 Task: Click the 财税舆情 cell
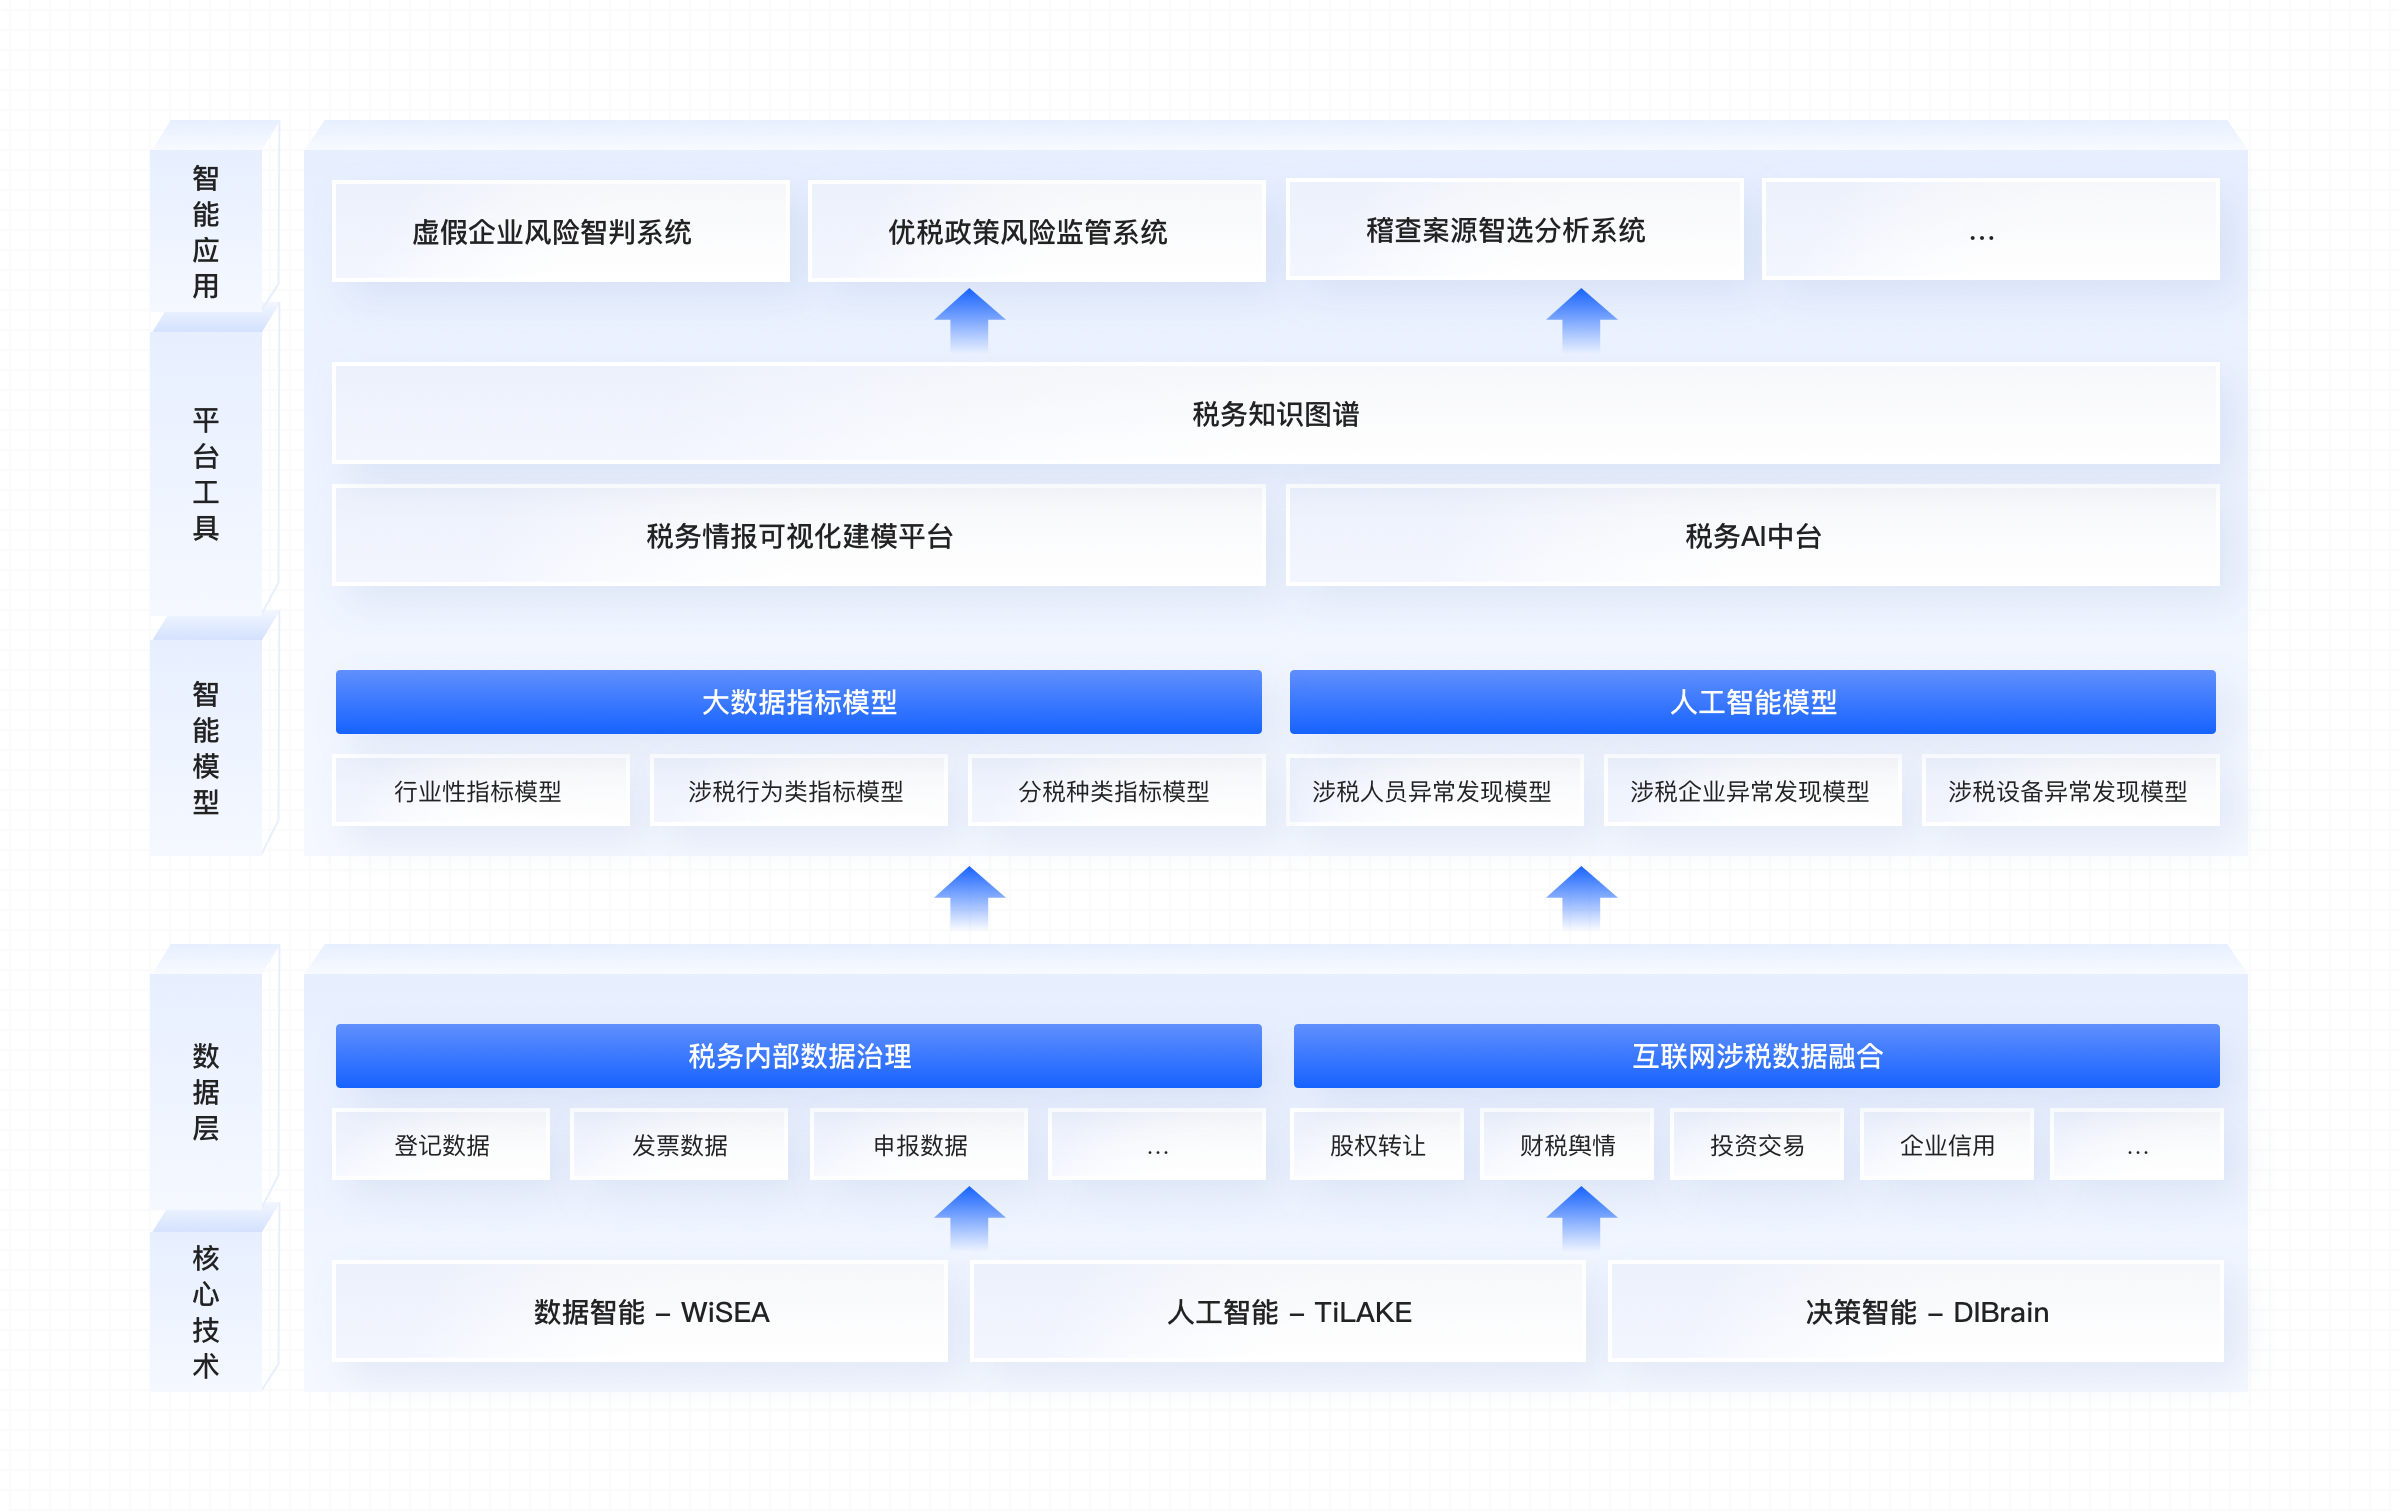click(1567, 1144)
